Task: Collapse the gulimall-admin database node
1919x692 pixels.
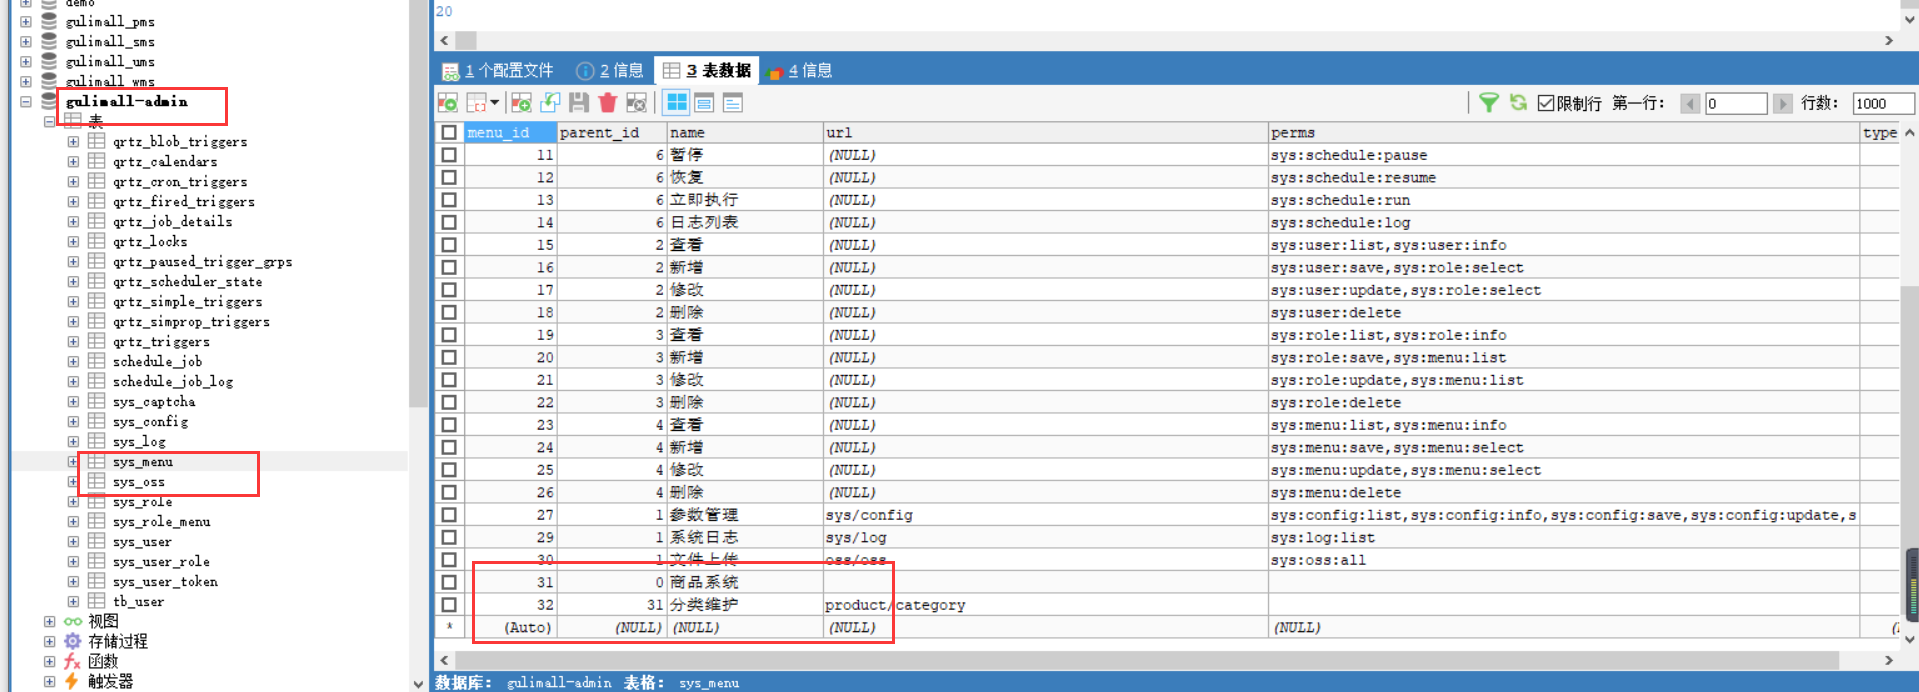Action: 26,101
